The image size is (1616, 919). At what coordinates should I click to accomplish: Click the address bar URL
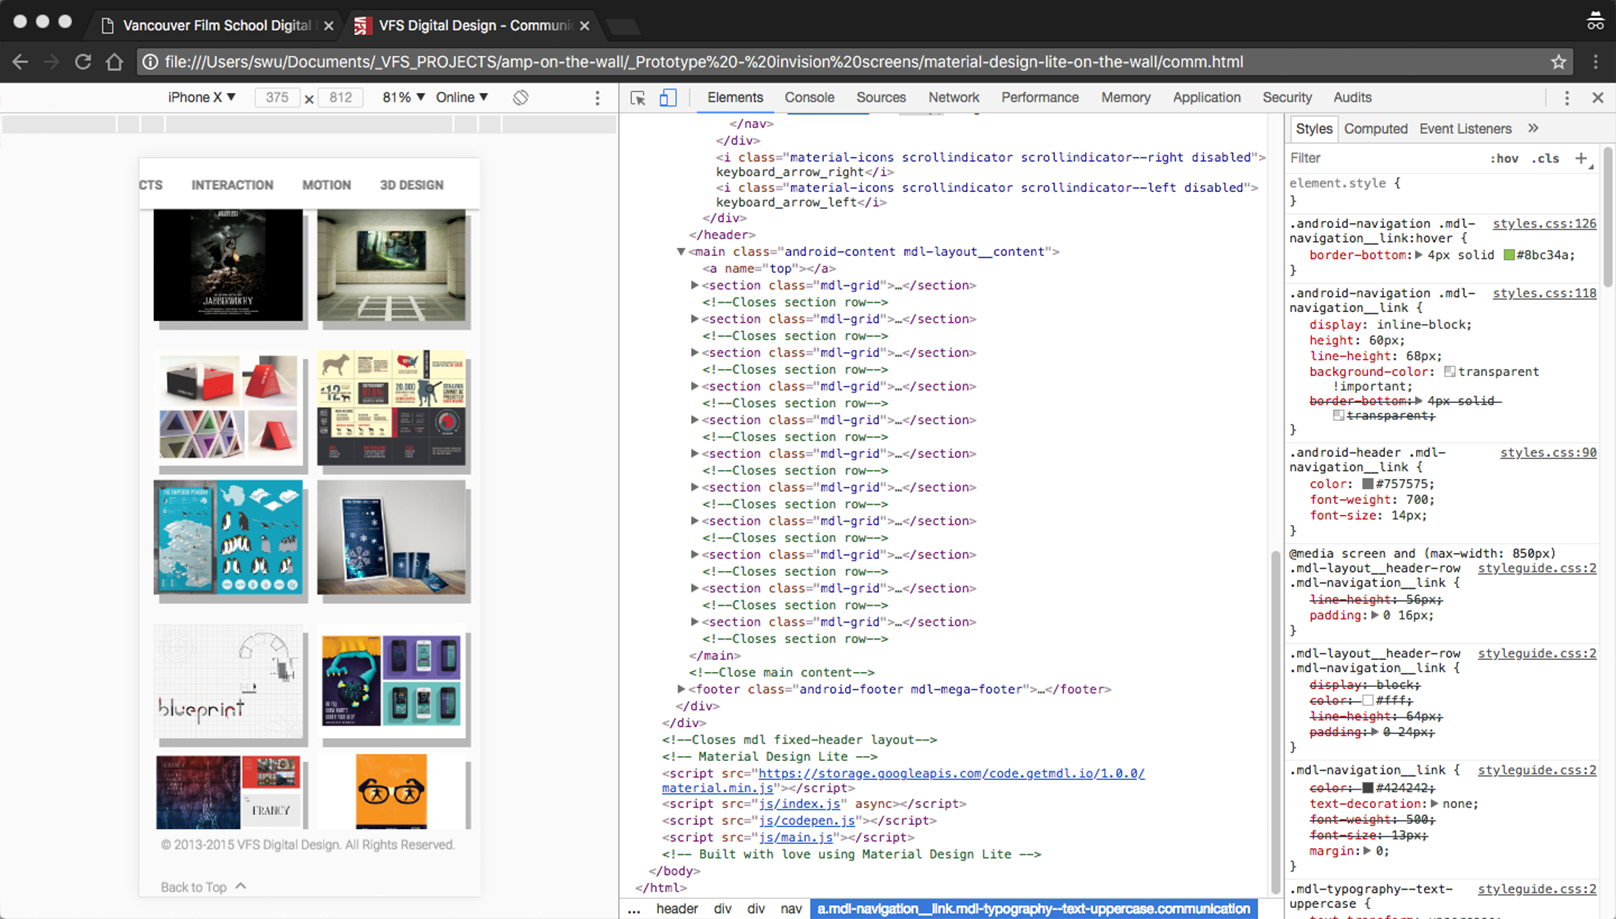point(704,62)
